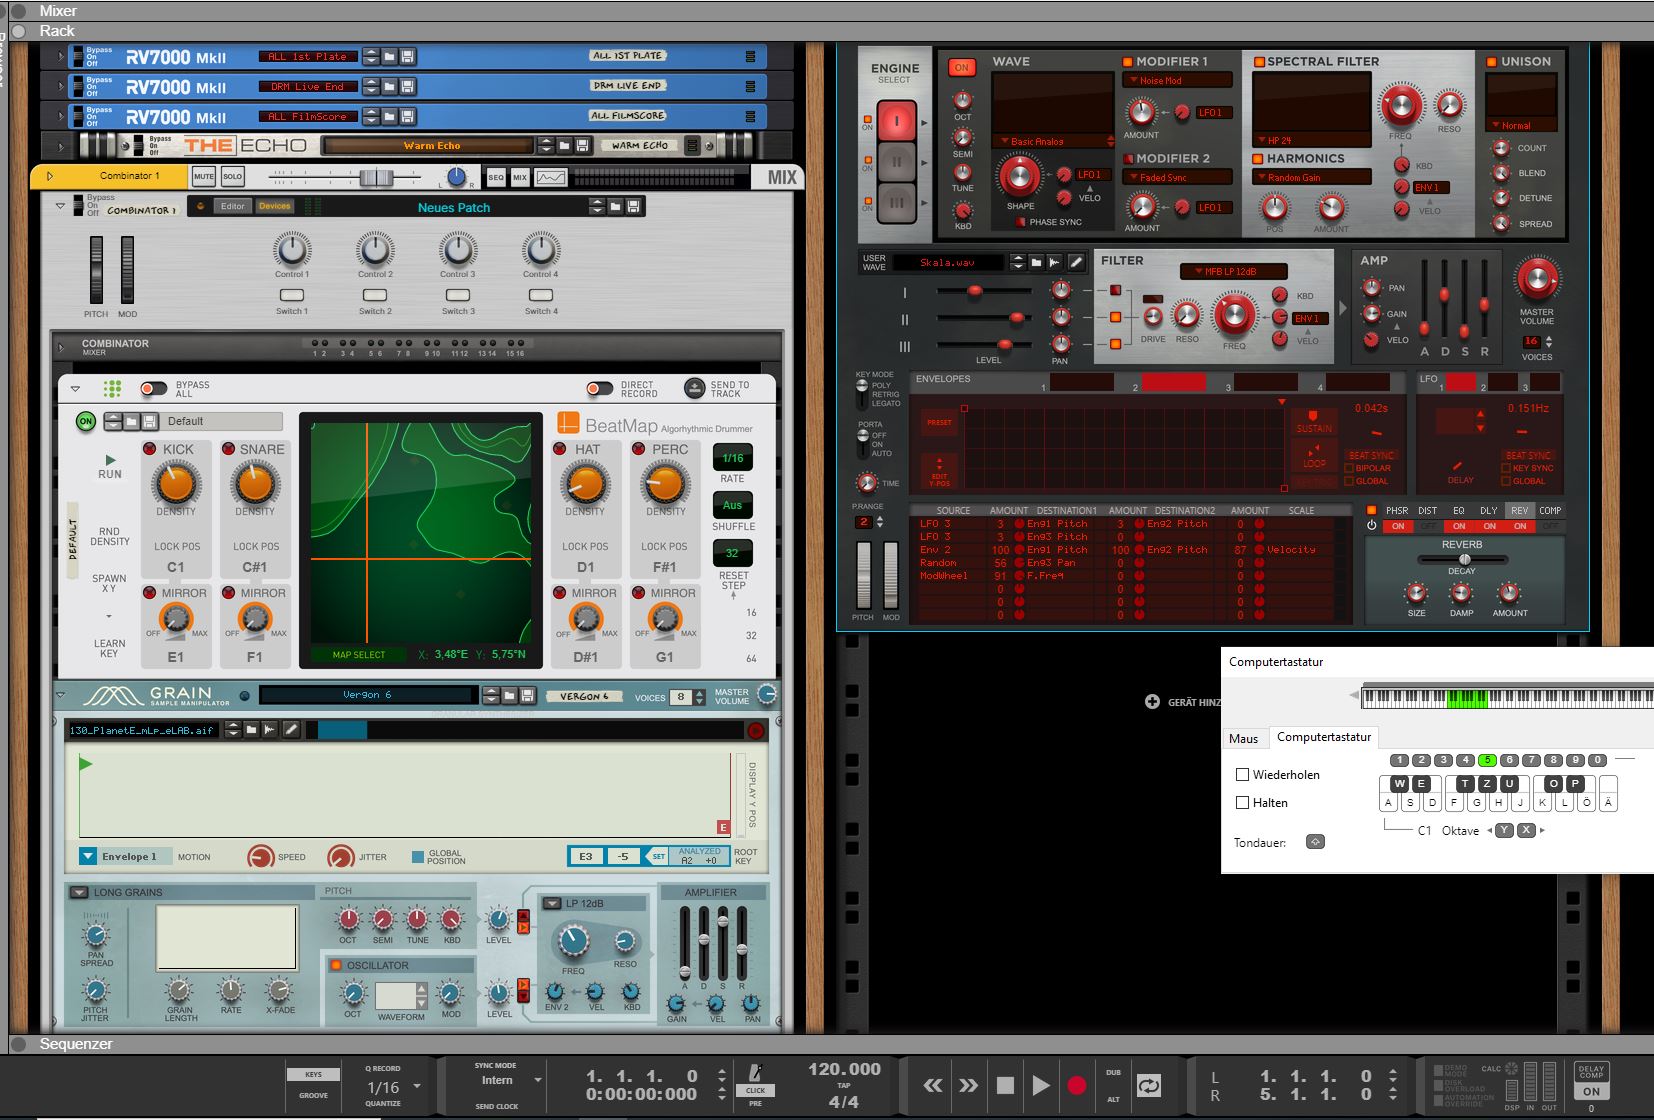The image size is (1654, 1120).
Task: Save the Warm Echo patch on The Echo
Action: pos(582,146)
